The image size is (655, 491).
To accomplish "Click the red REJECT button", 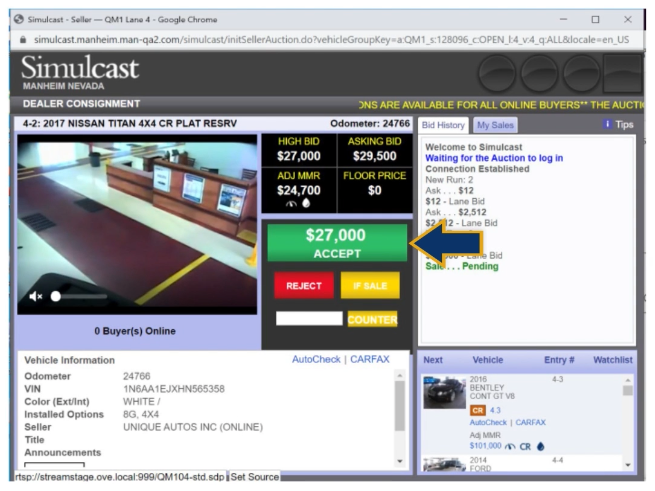I will tap(304, 286).
